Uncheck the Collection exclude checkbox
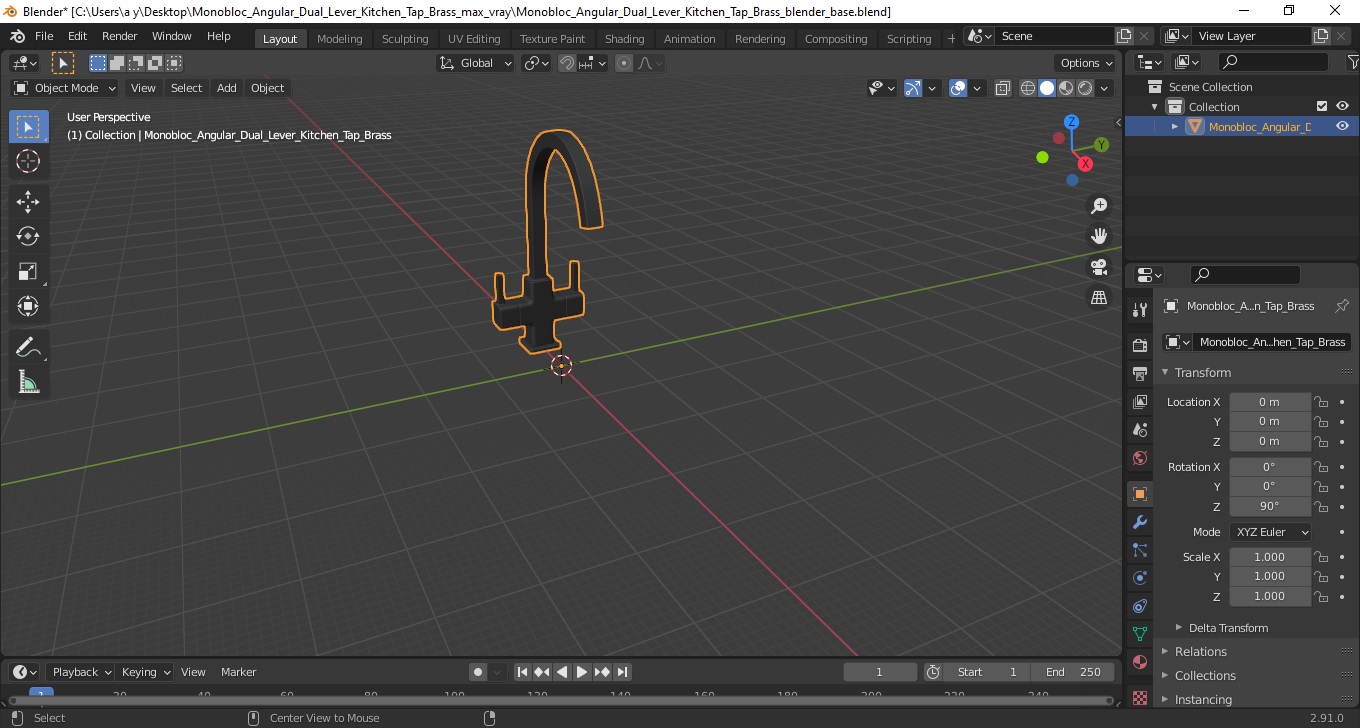This screenshot has width=1360, height=728. tap(1321, 106)
